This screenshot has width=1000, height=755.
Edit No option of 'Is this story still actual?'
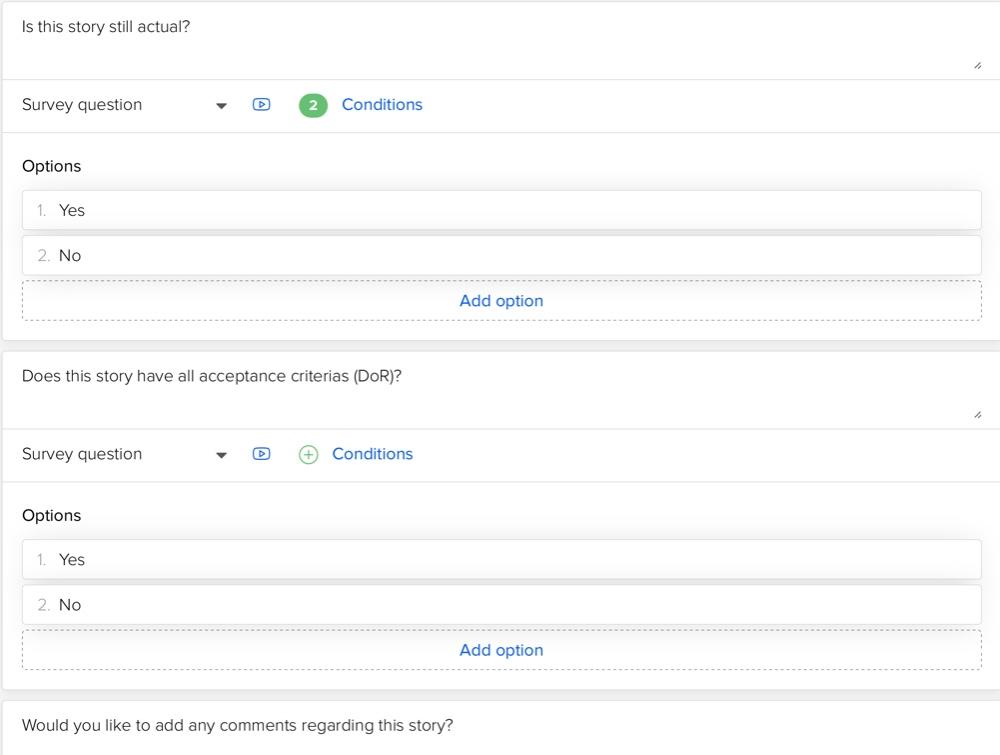click(x=502, y=255)
